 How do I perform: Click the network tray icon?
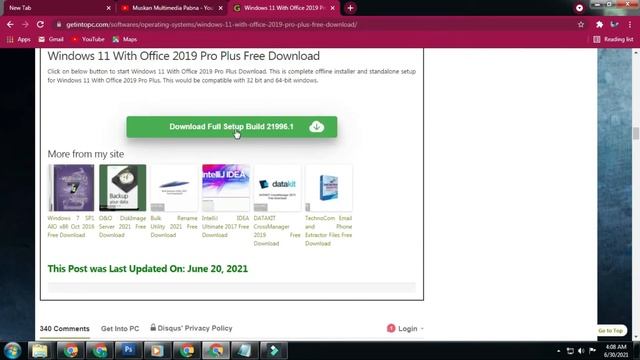point(570,351)
